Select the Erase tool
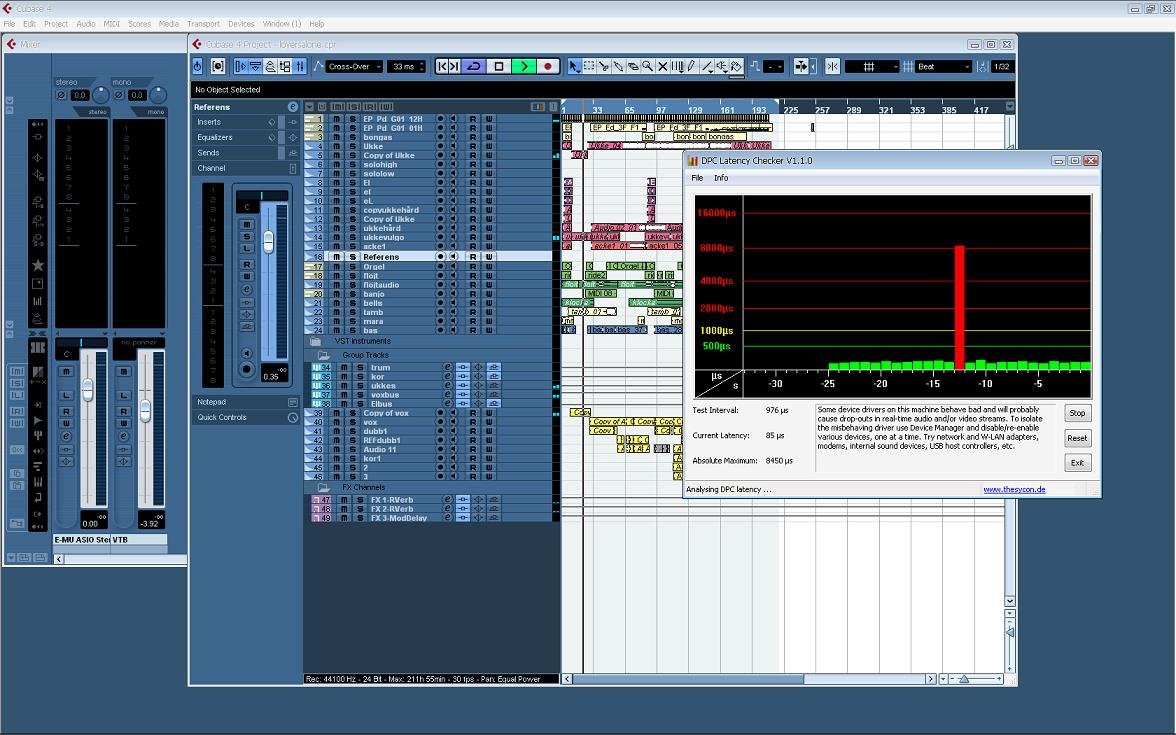The height and width of the screenshot is (735, 1176). pyautogui.click(x=632, y=67)
